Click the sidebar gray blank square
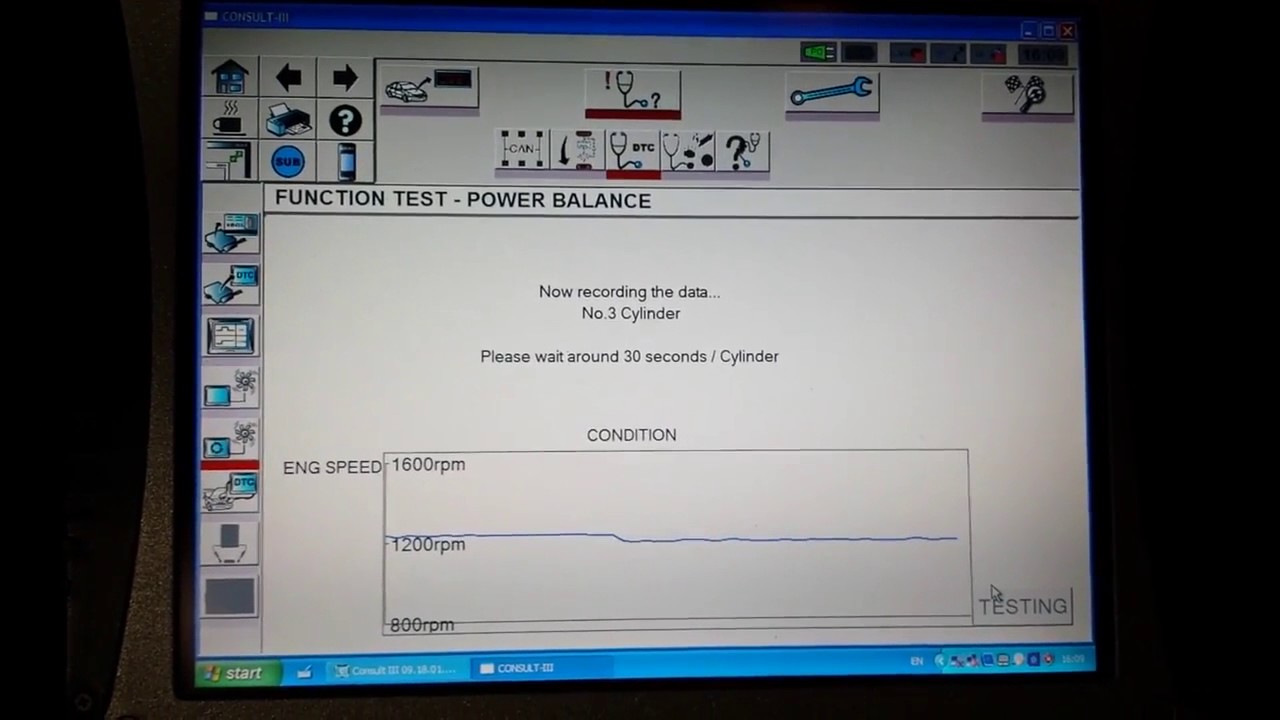 (x=230, y=596)
